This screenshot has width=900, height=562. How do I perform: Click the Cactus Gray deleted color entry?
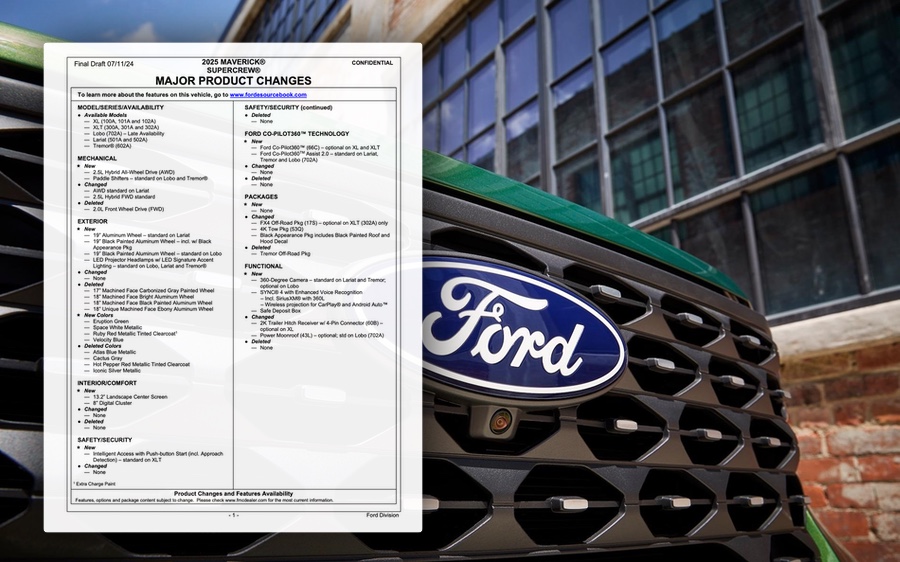coord(110,358)
